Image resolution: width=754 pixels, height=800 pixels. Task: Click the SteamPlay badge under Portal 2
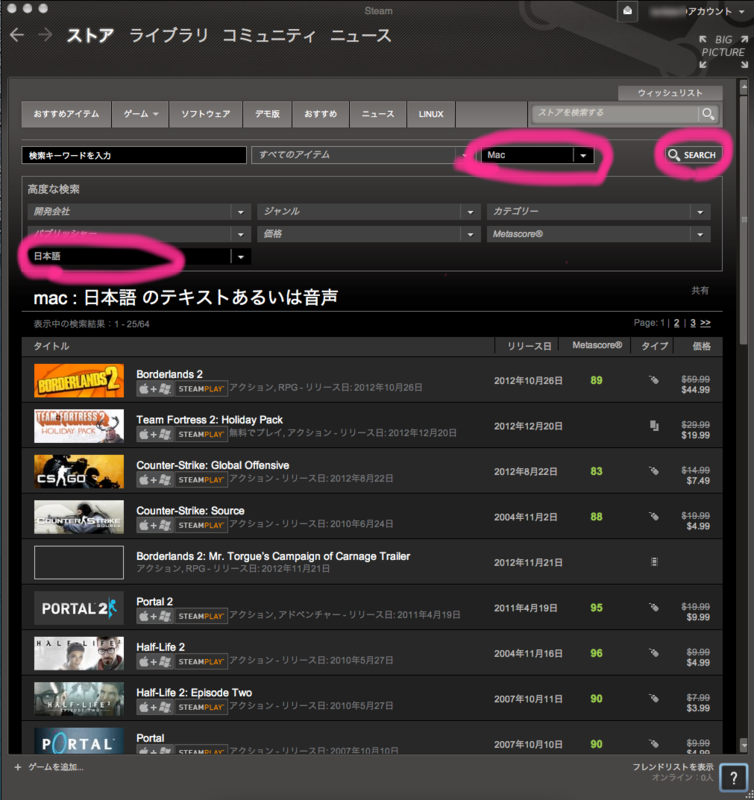point(201,616)
